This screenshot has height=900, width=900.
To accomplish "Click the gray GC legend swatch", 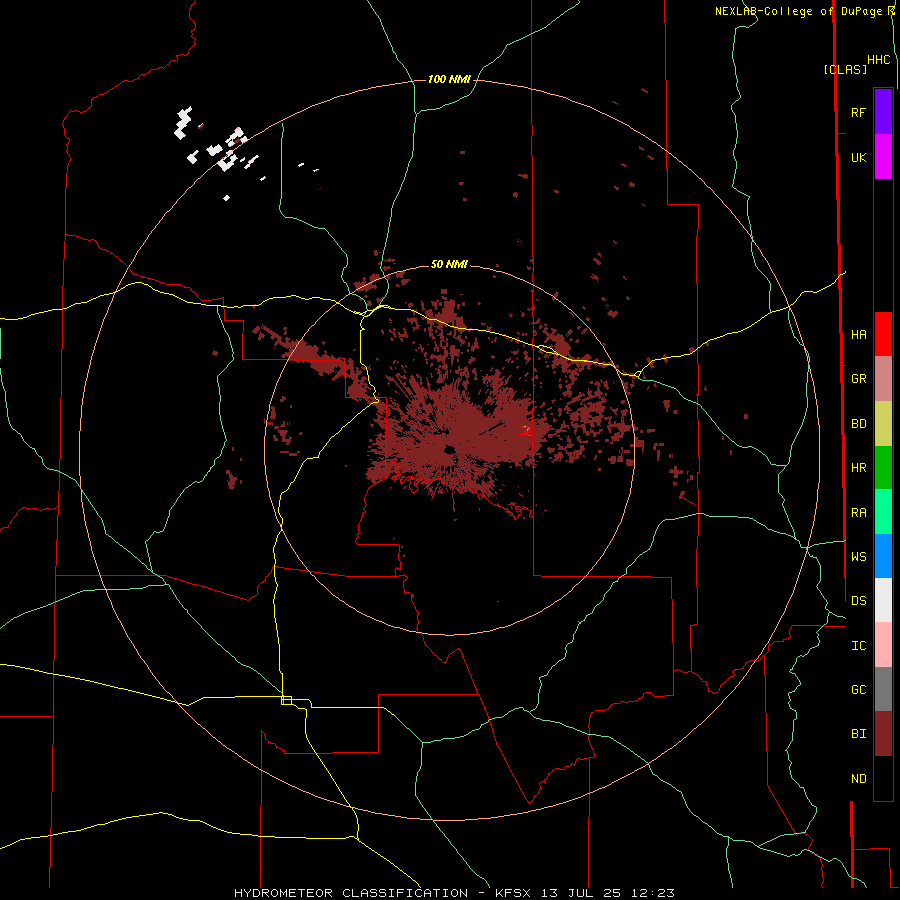I will coord(883,689).
